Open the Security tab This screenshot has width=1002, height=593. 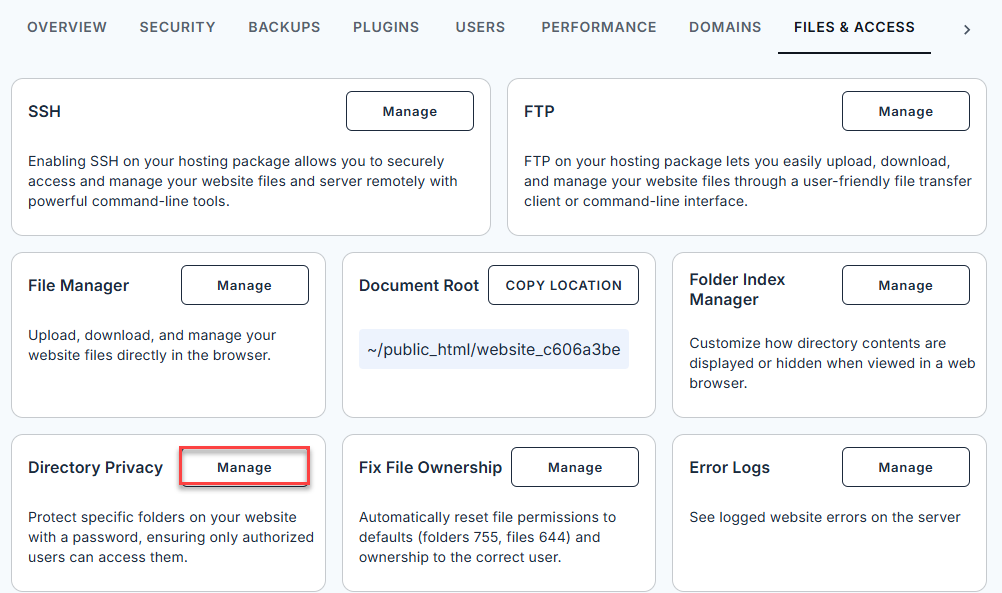[x=177, y=27]
